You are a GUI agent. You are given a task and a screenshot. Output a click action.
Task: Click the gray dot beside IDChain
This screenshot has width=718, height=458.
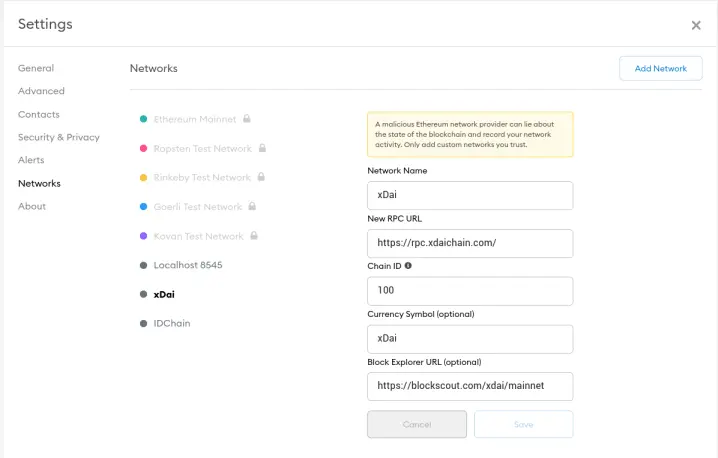click(x=143, y=323)
